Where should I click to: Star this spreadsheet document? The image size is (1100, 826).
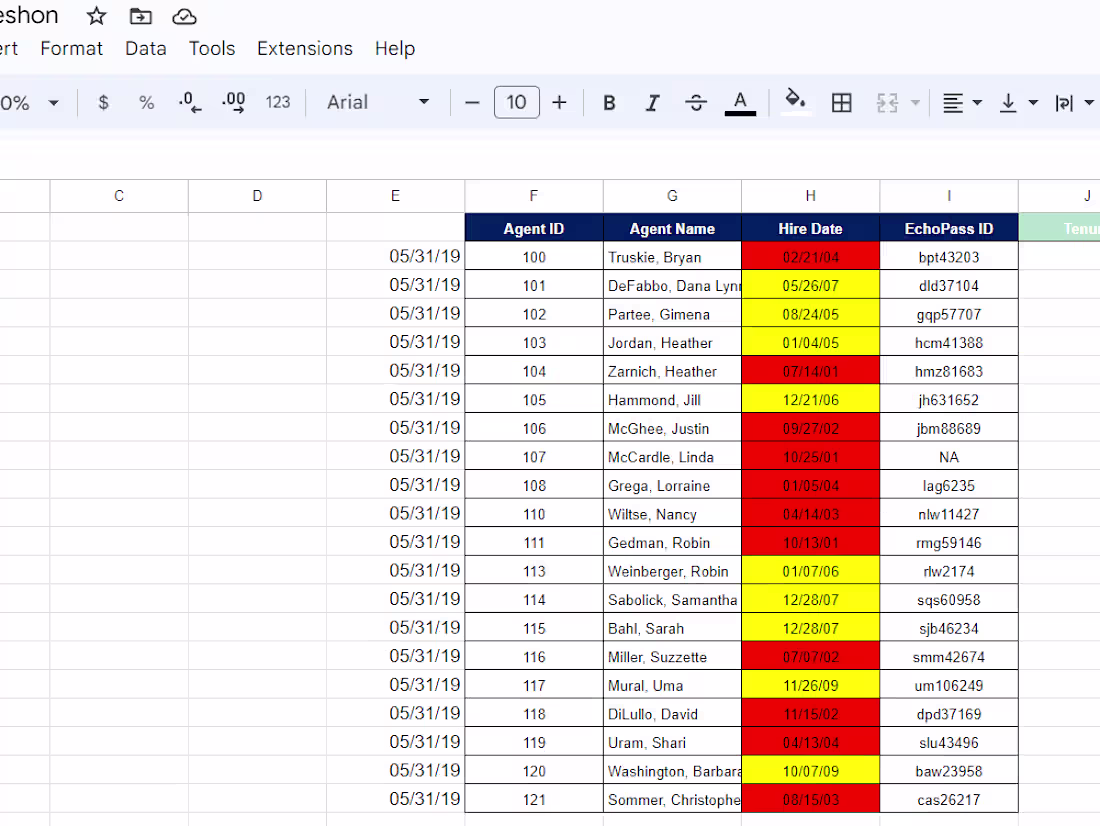pos(96,16)
